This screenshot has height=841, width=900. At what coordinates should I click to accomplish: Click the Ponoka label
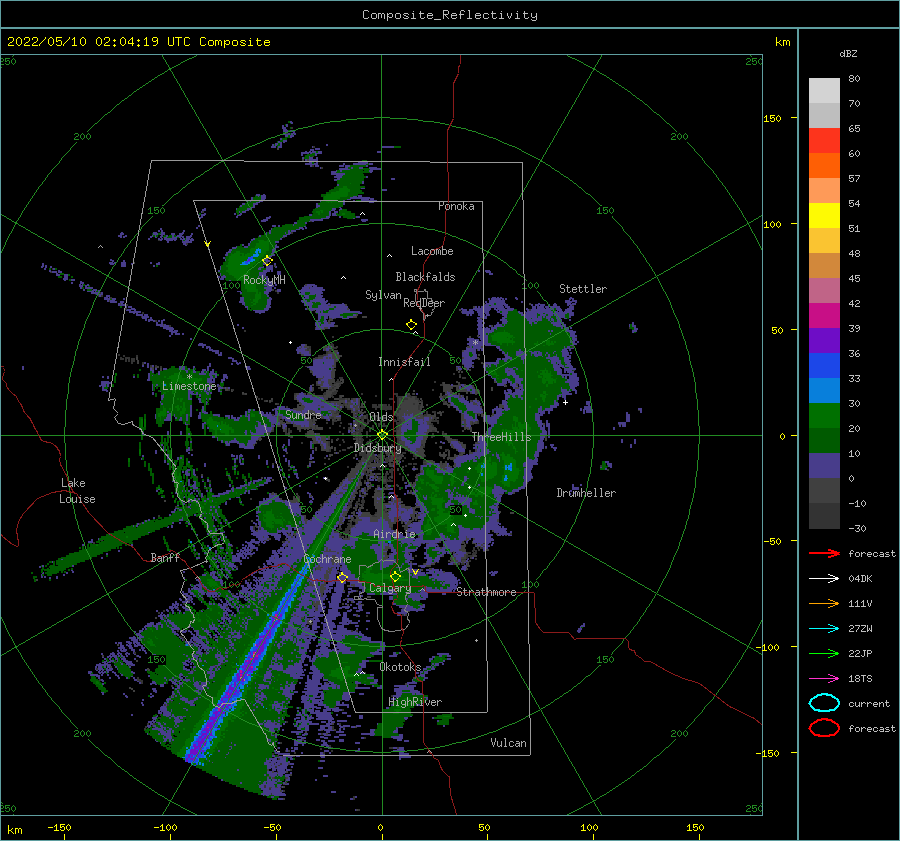click(456, 206)
